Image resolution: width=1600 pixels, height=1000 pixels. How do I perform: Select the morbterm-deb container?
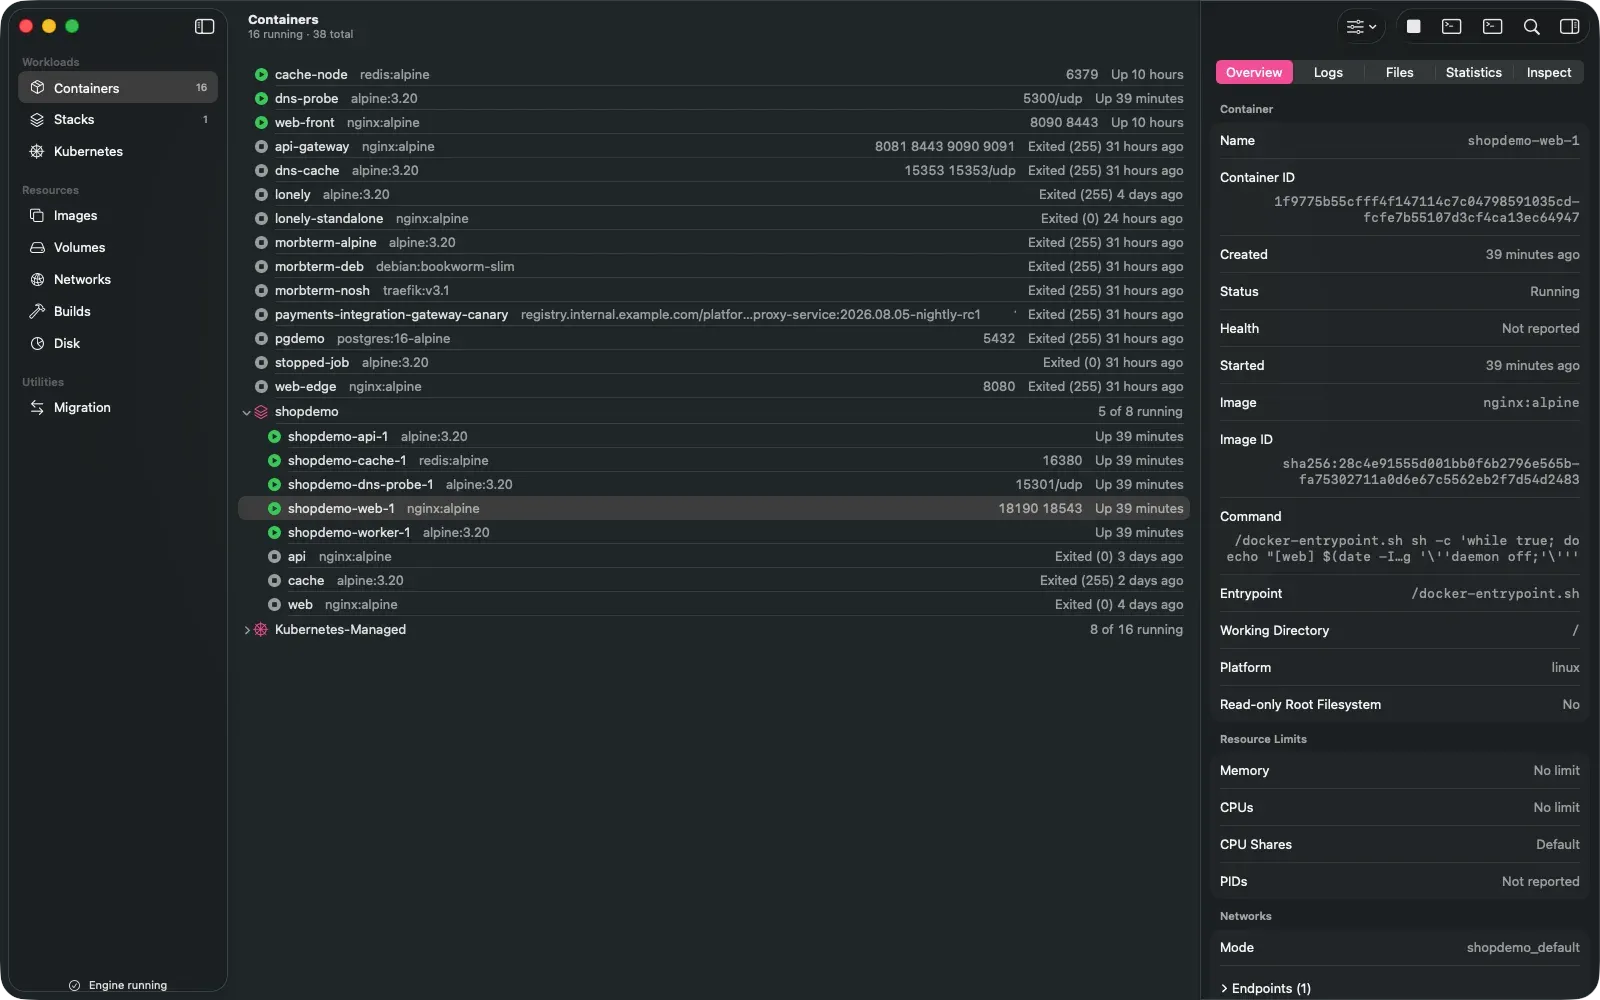[714, 267]
